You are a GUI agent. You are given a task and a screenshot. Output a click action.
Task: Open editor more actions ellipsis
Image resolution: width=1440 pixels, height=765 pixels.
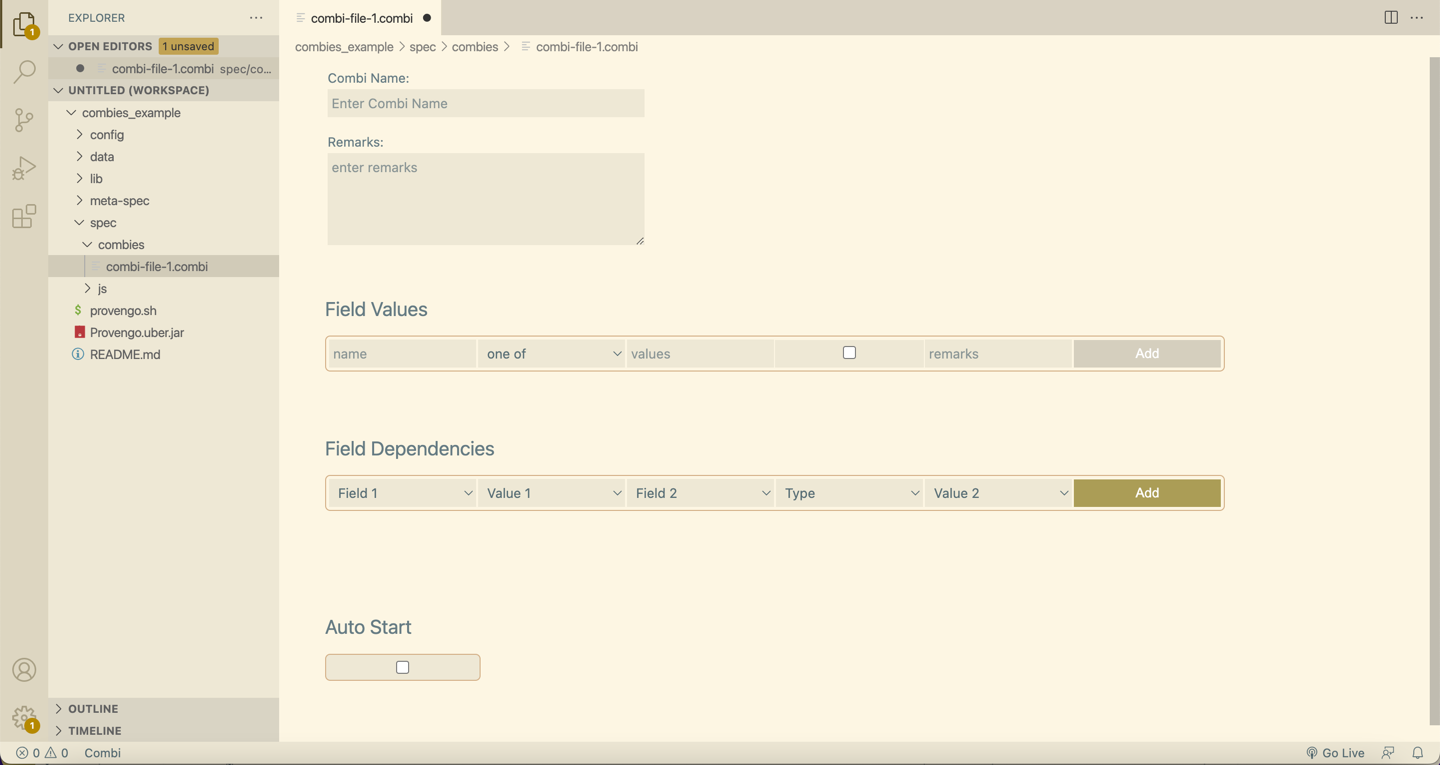click(x=1417, y=18)
